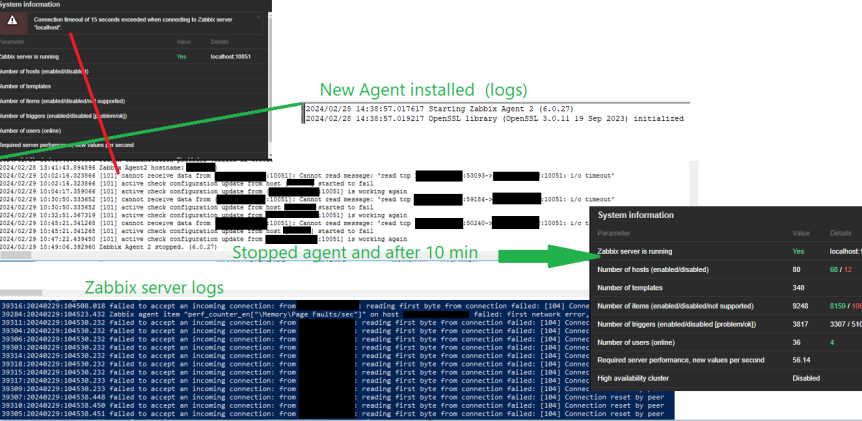Click 'Number of hosts (enabled/disabled)' in the timeout-error panel
Viewport: 862px width, 421px height.
click(44, 71)
